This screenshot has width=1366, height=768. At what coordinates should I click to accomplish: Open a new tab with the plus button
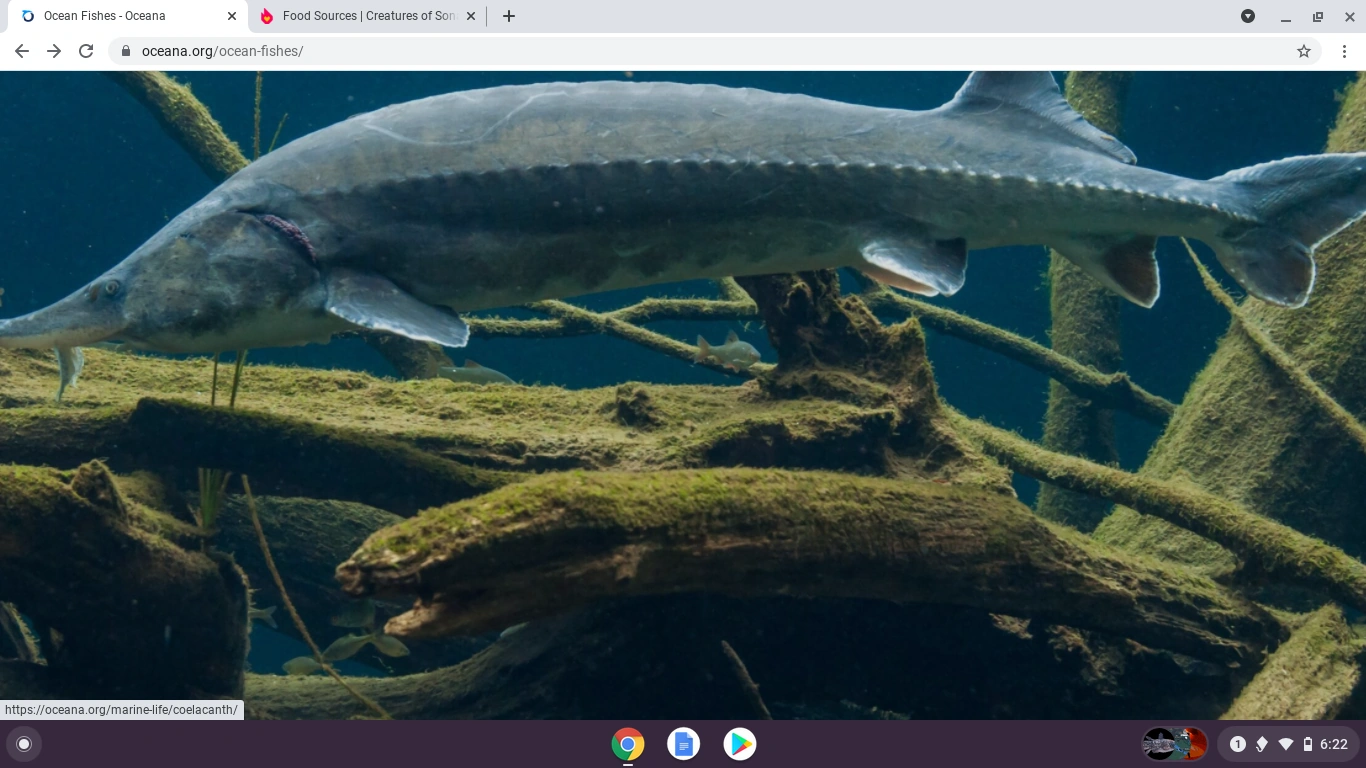[509, 16]
